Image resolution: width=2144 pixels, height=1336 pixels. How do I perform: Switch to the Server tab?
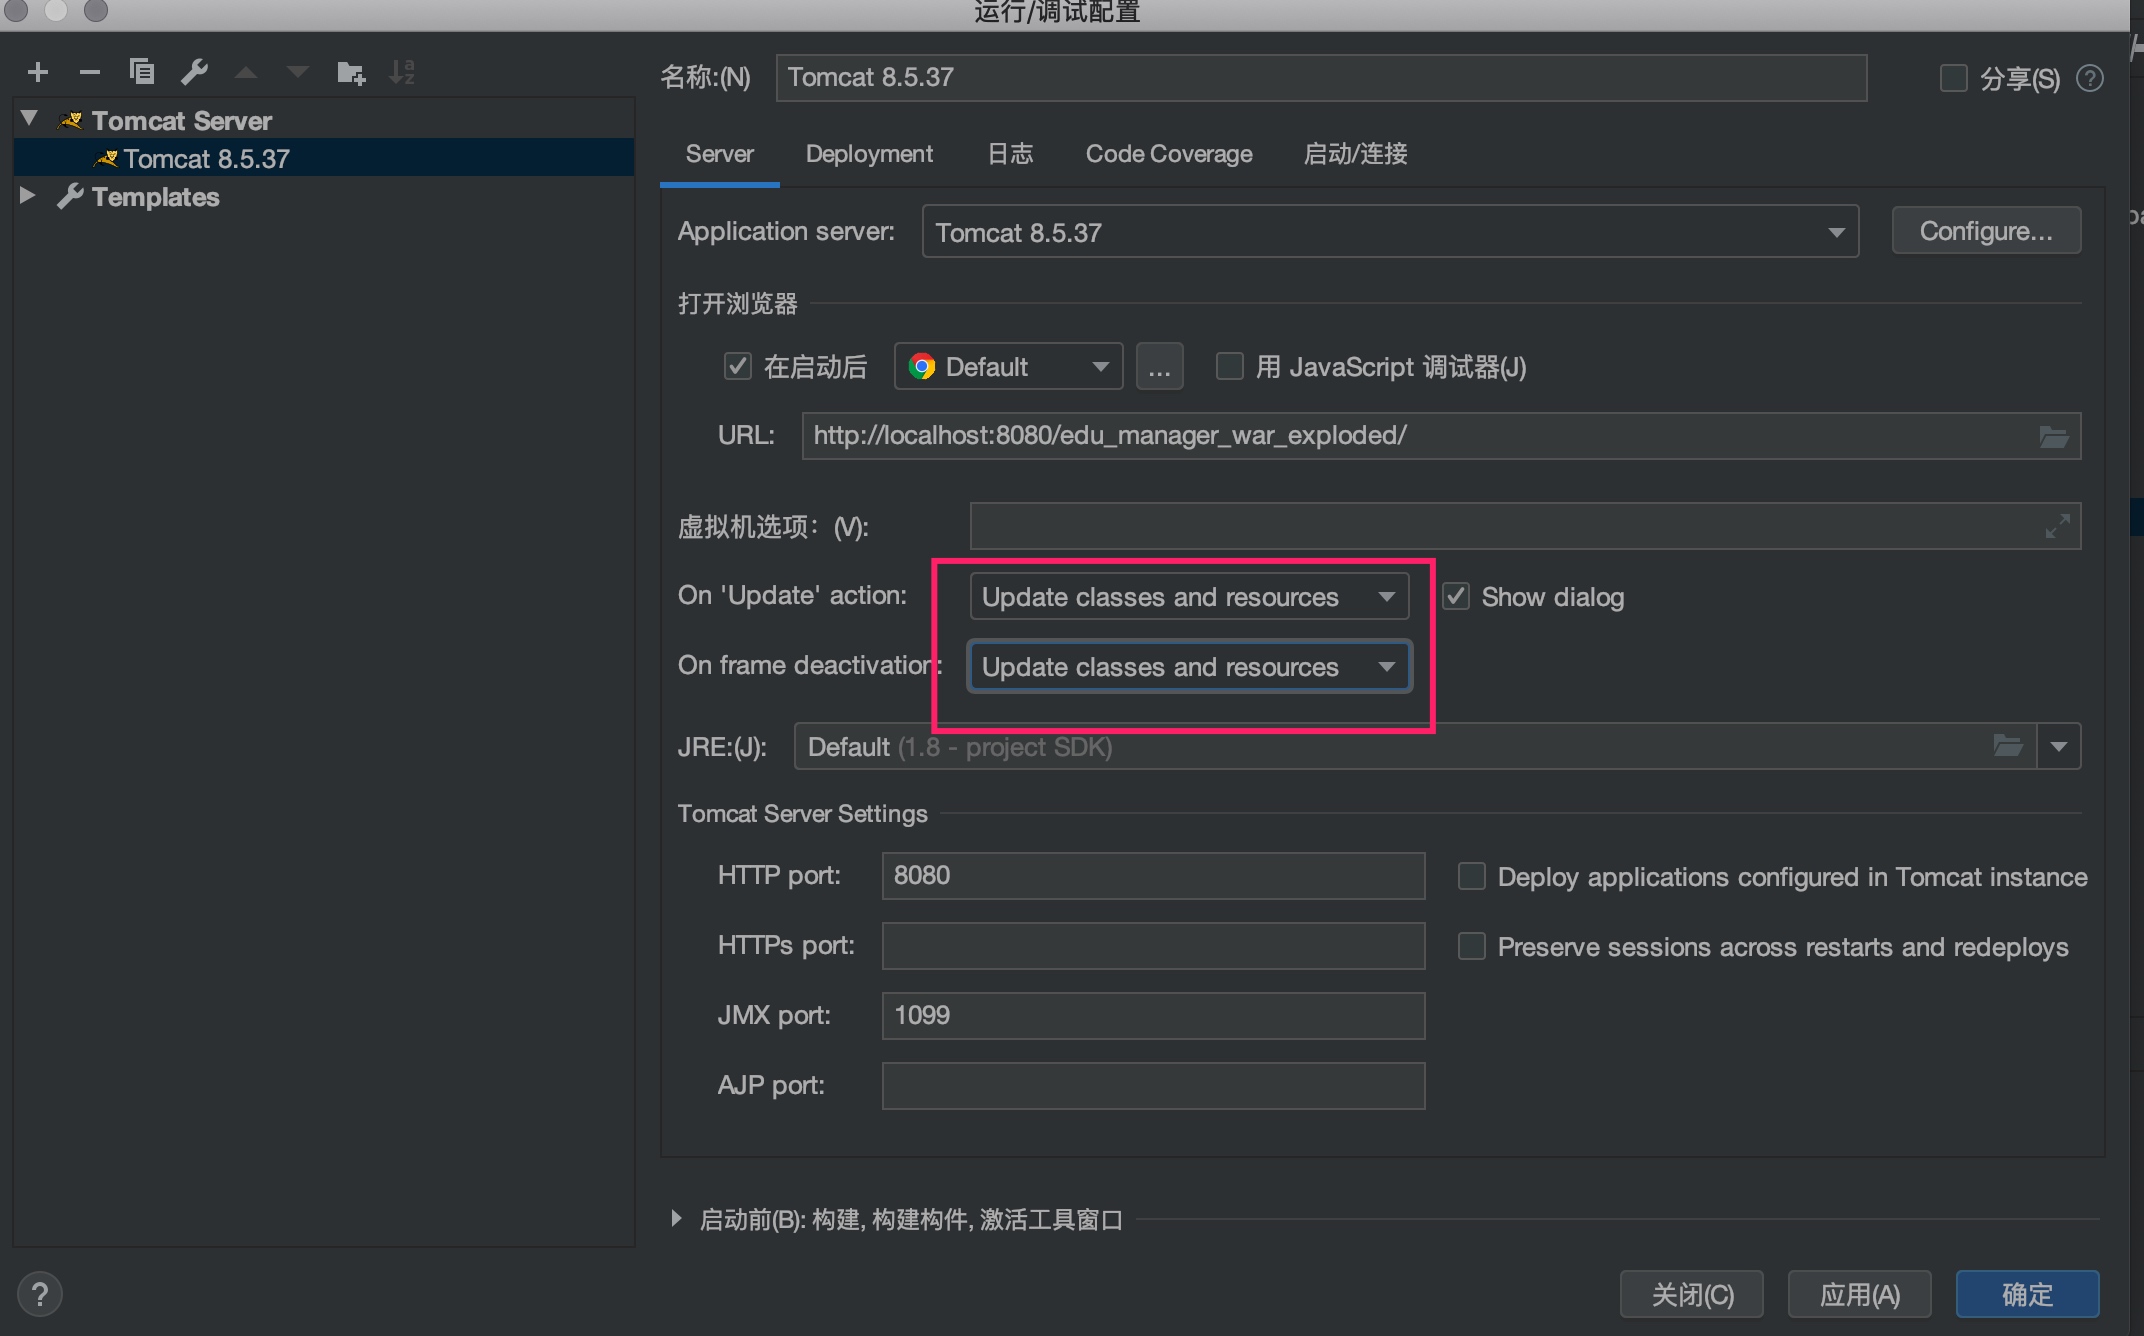click(x=719, y=154)
